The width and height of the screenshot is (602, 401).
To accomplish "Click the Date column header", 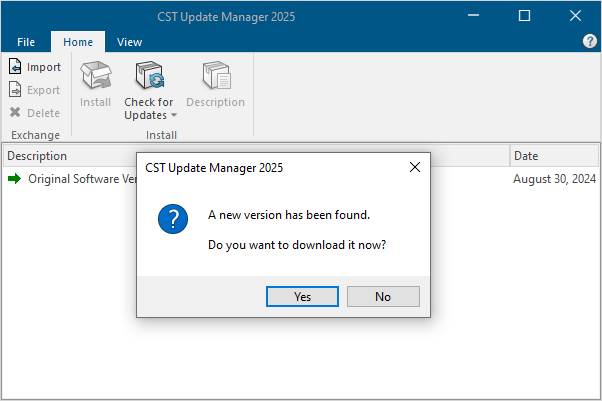I will tap(554, 156).
